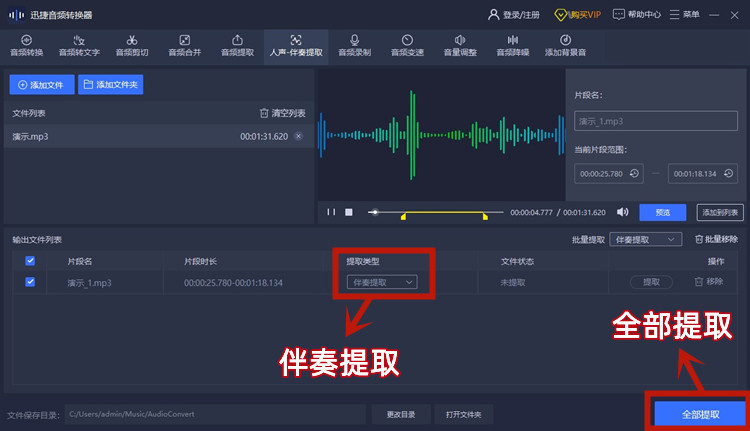Open the 音频转换 audio convert tool
750x431 pixels.
pyautogui.click(x=27, y=46)
